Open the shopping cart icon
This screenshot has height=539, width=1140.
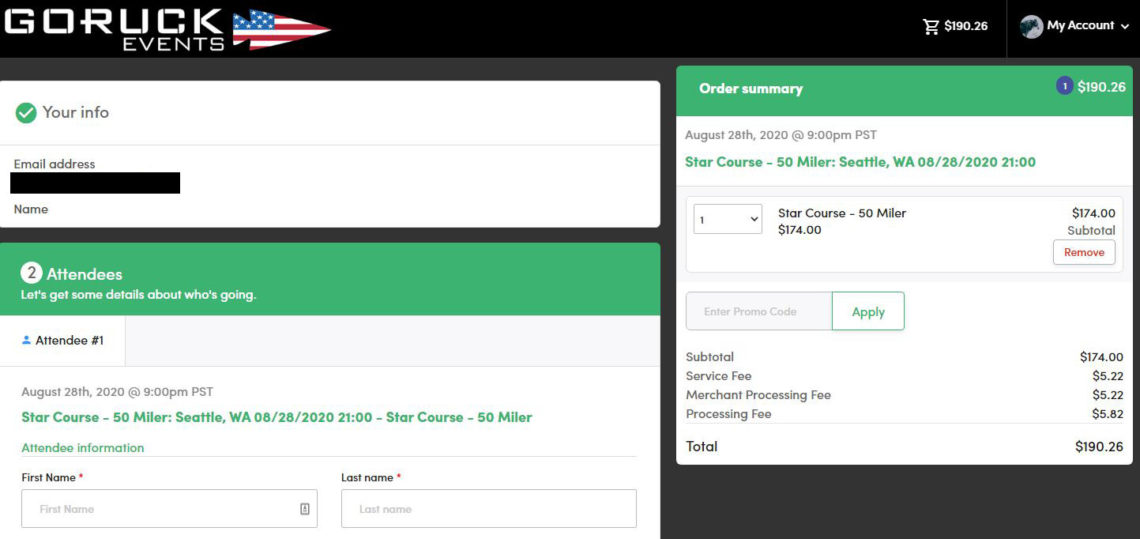pyautogui.click(x=931, y=27)
